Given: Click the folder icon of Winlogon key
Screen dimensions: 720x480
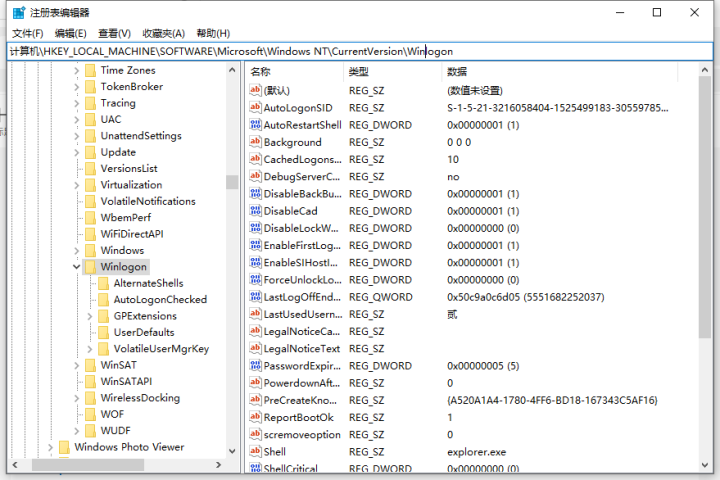Looking at the screenshot, I should point(90,267).
